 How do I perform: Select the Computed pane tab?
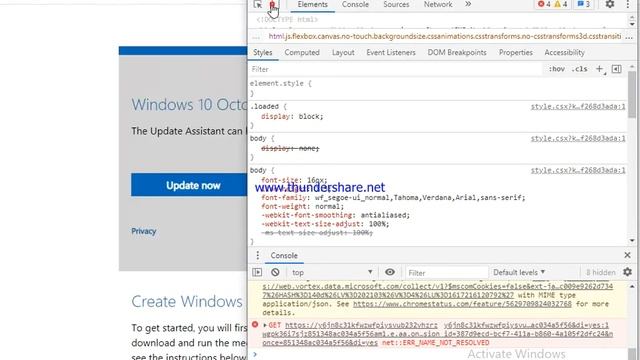[x=302, y=53]
